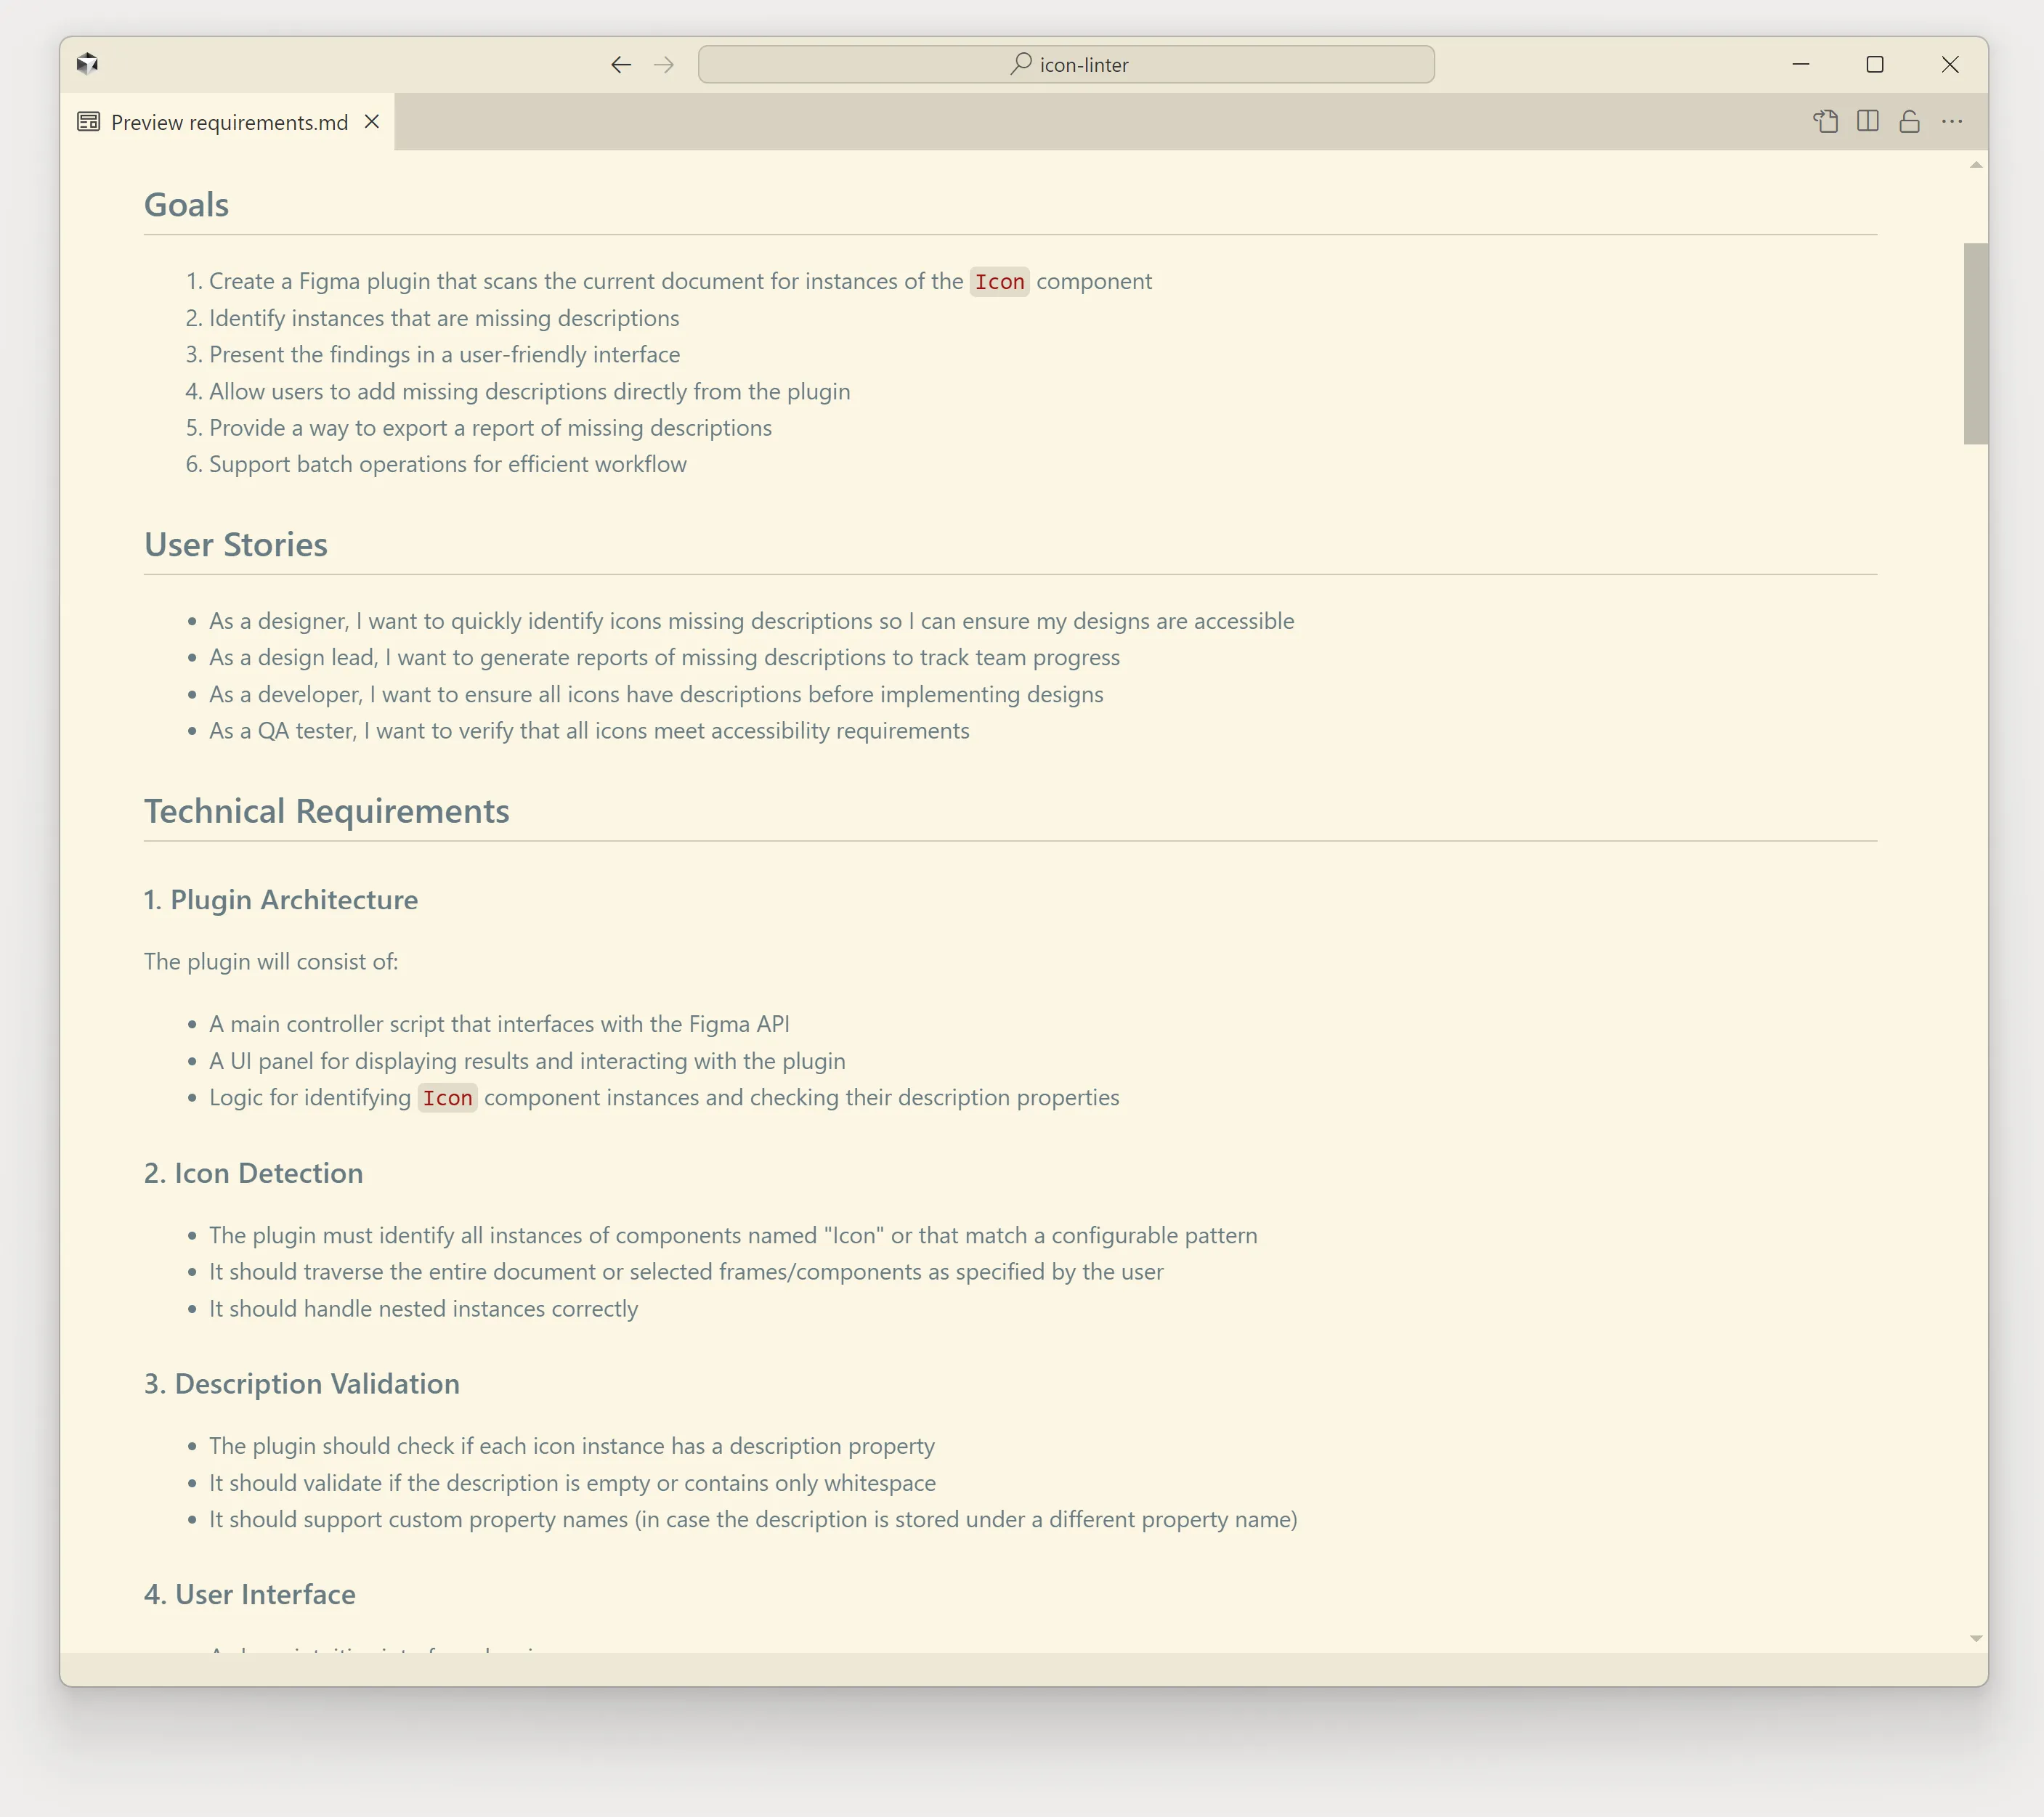Click the Icon code span in Plugin Architecture
This screenshot has width=2044, height=1817.
[x=447, y=1098]
